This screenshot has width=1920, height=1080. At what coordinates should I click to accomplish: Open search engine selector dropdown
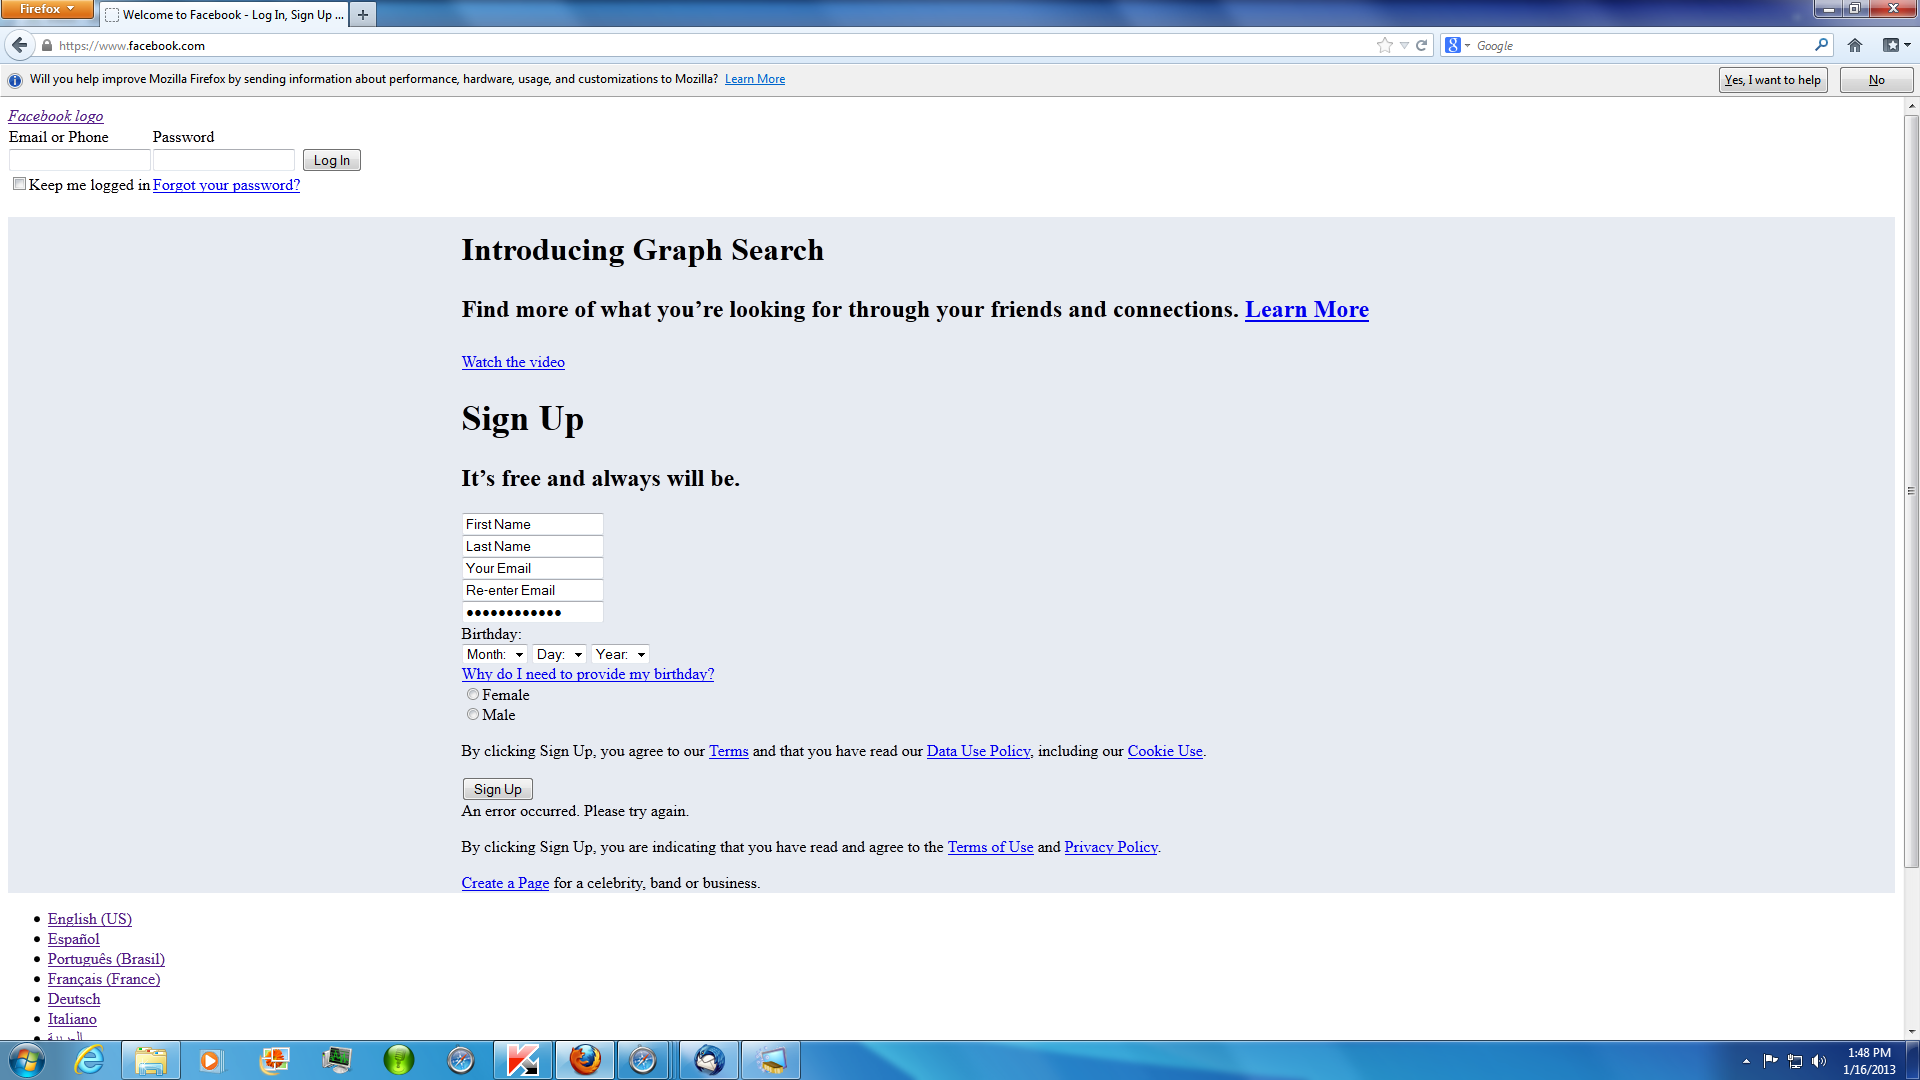point(1458,45)
